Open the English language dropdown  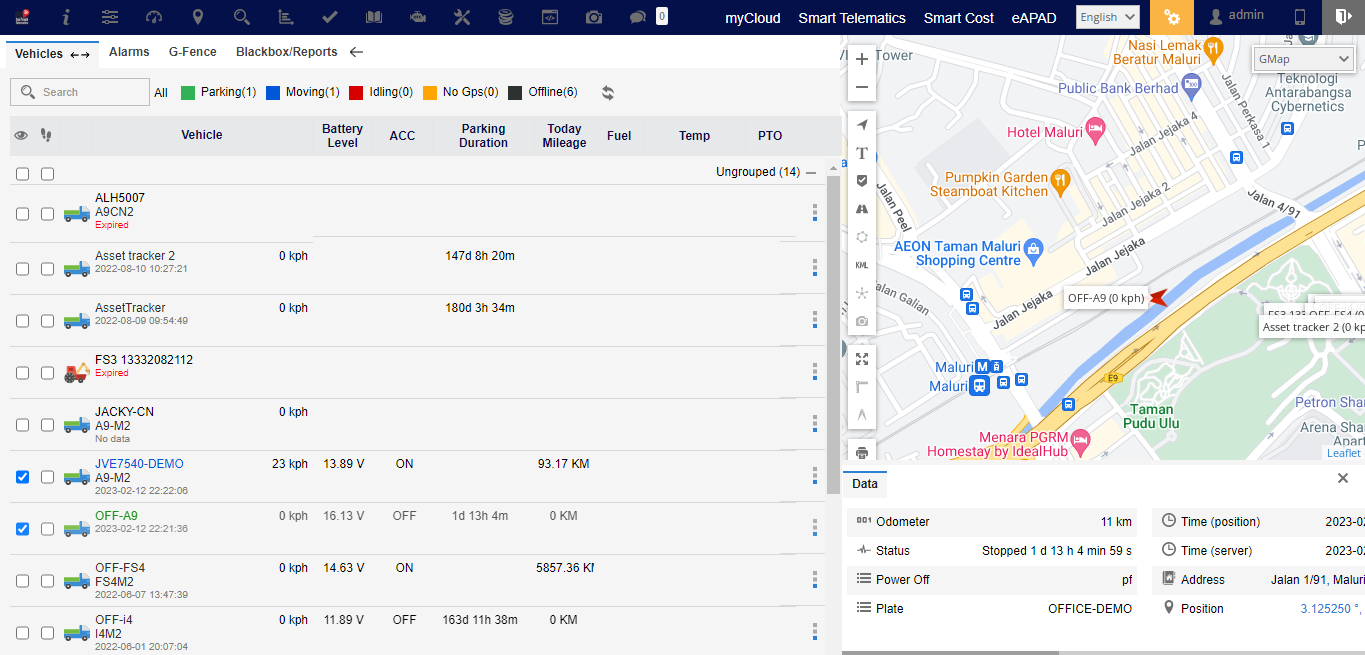click(x=1107, y=17)
